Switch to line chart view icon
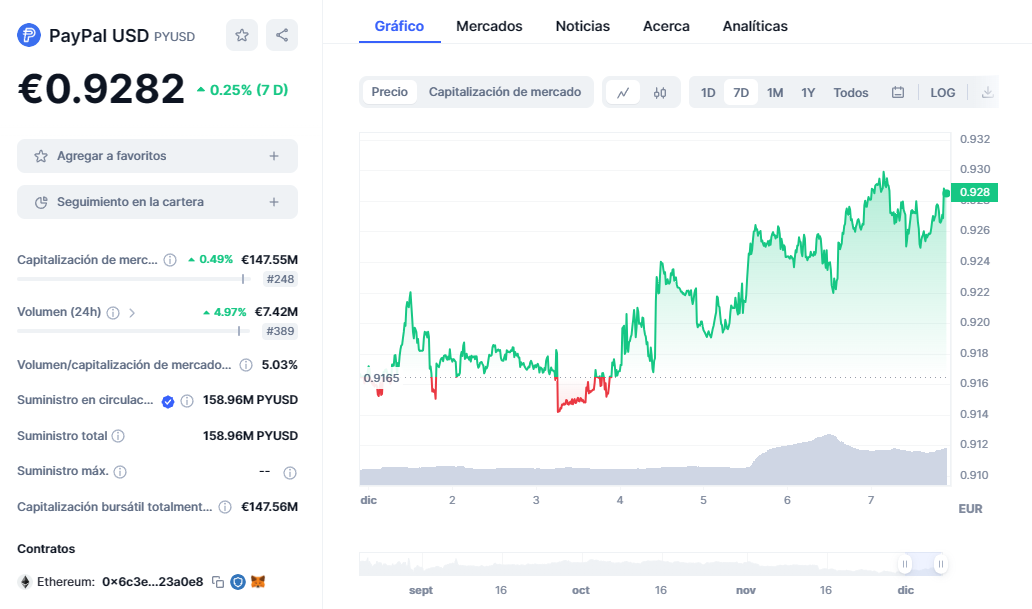 (x=623, y=92)
